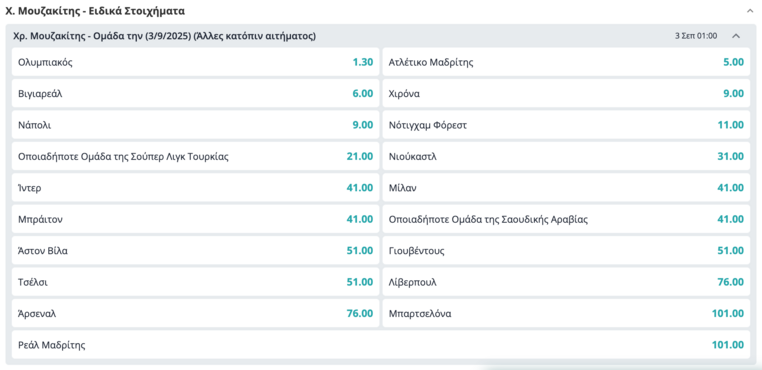Add Νάπολι 9.00 to betslip
The image size is (762, 370).
[x=195, y=125]
